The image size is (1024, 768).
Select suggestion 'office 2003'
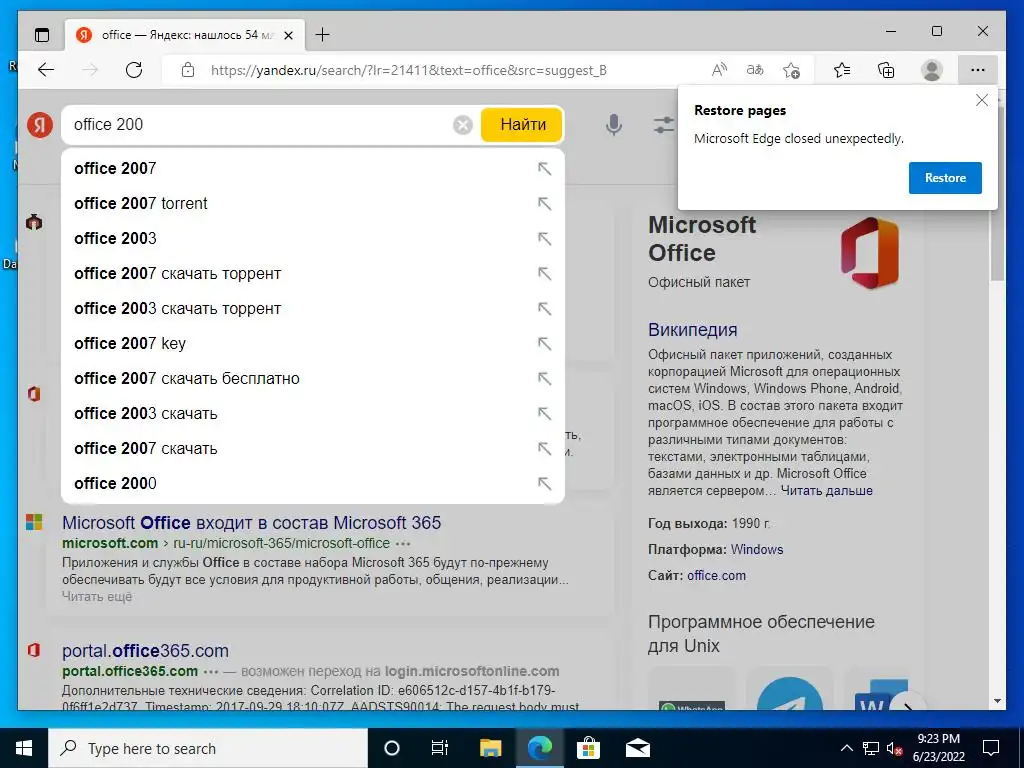(313, 238)
